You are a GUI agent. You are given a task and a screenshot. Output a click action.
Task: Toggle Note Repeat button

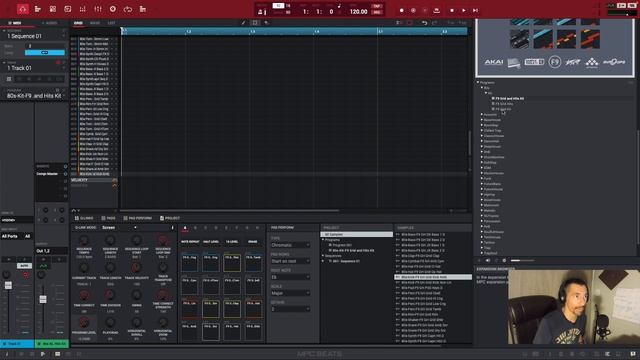(190, 242)
